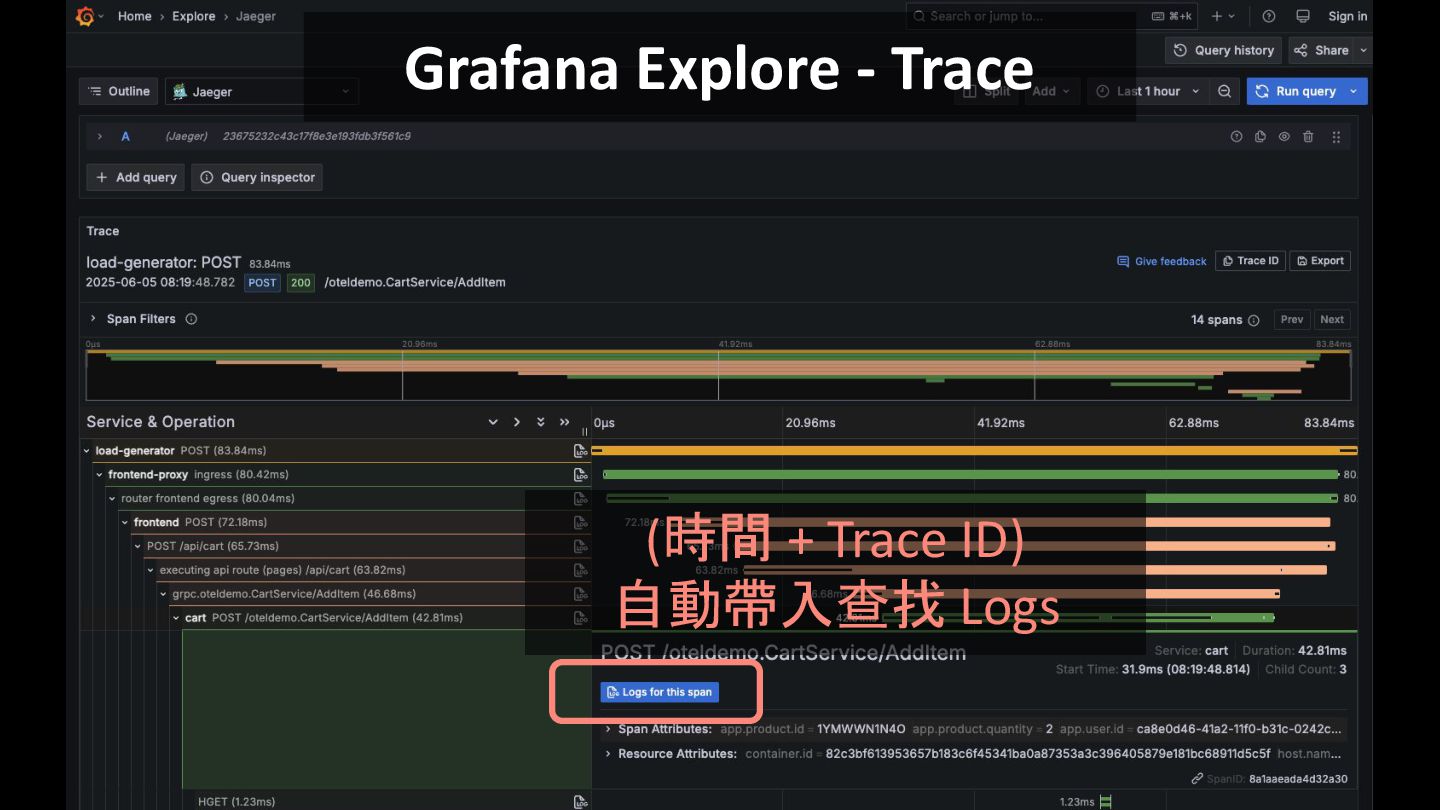Collapse the load-generator span tree chevron
This screenshot has height=810, width=1440.
click(x=87, y=451)
